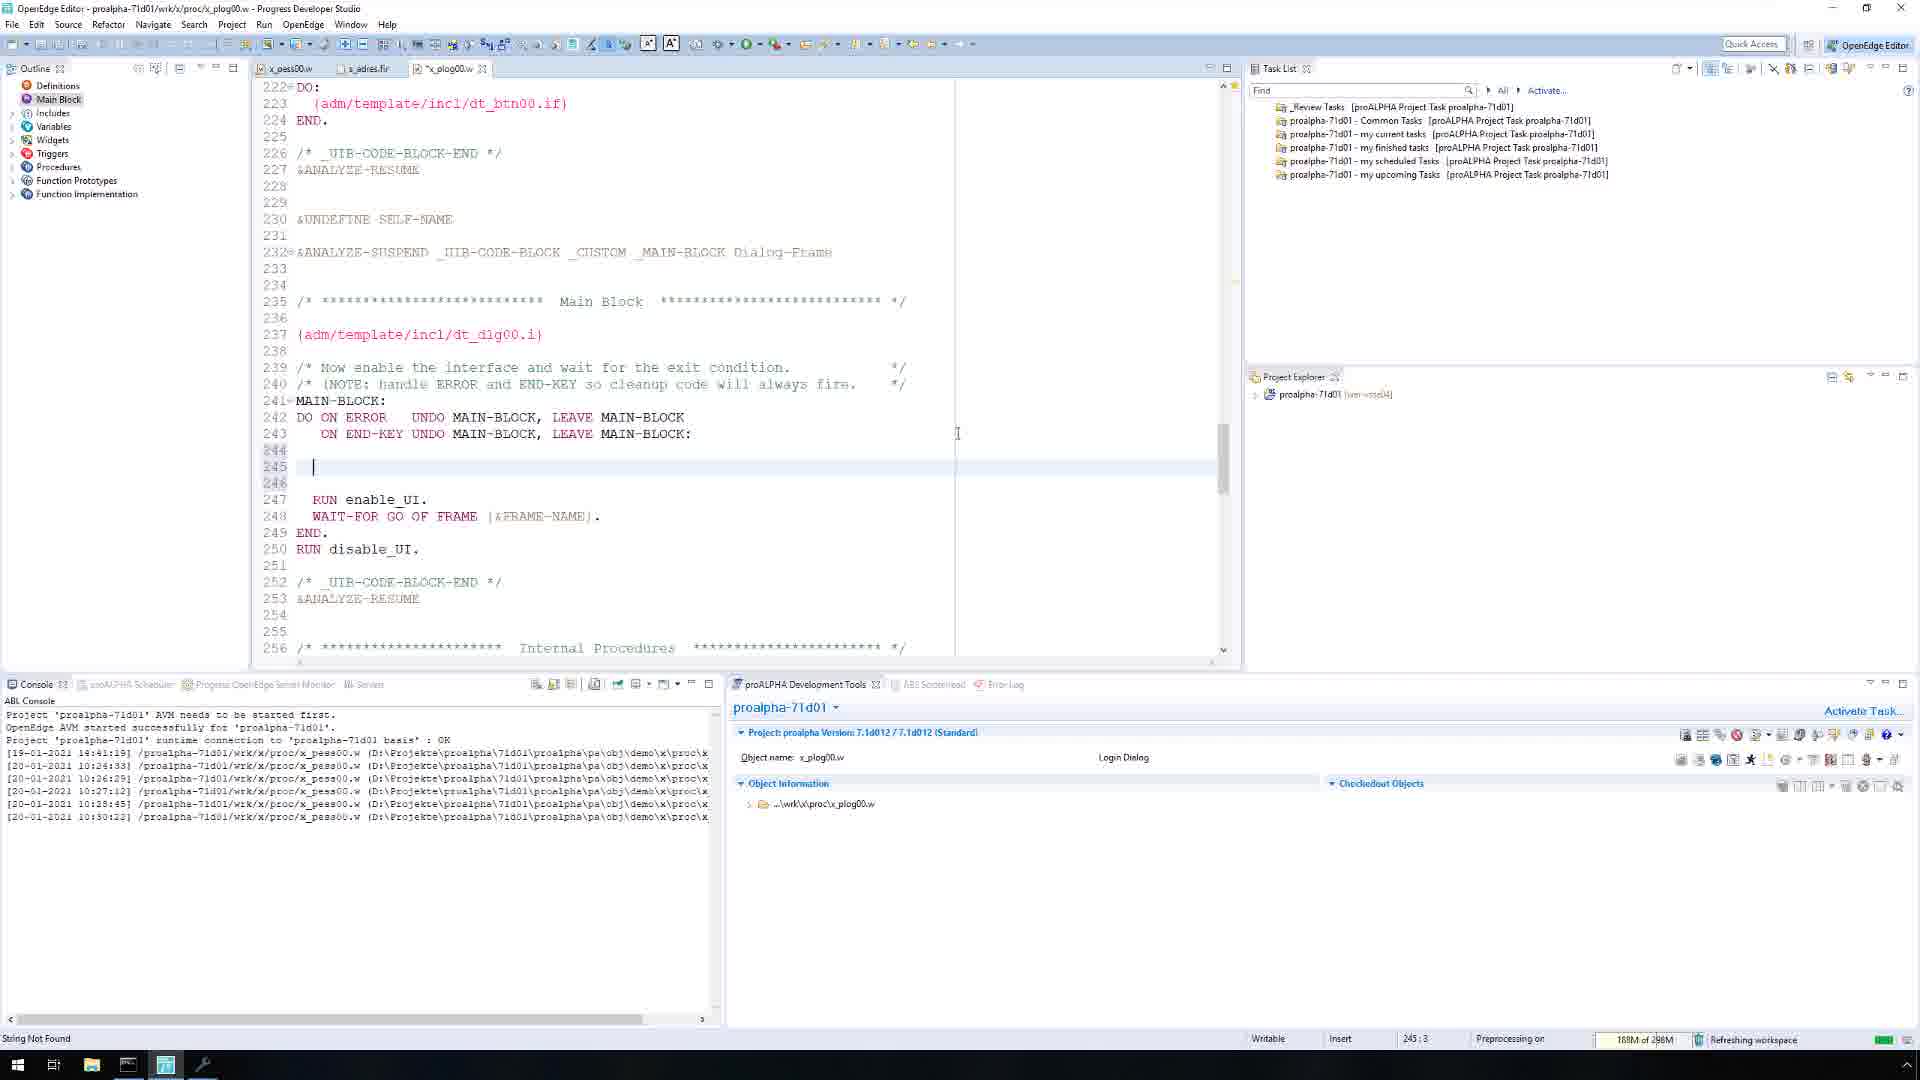Image resolution: width=1920 pixels, height=1080 pixels.
Task: Open the Error Log tab
Action: pyautogui.click(x=999, y=685)
